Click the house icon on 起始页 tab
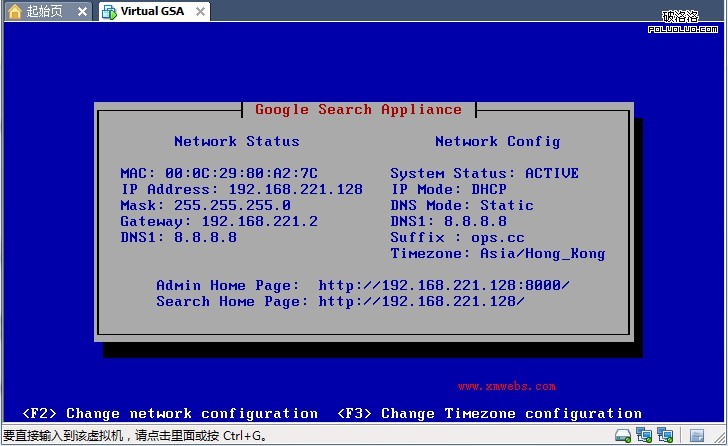The height and width of the screenshot is (446, 728). (x=15, y=12)
